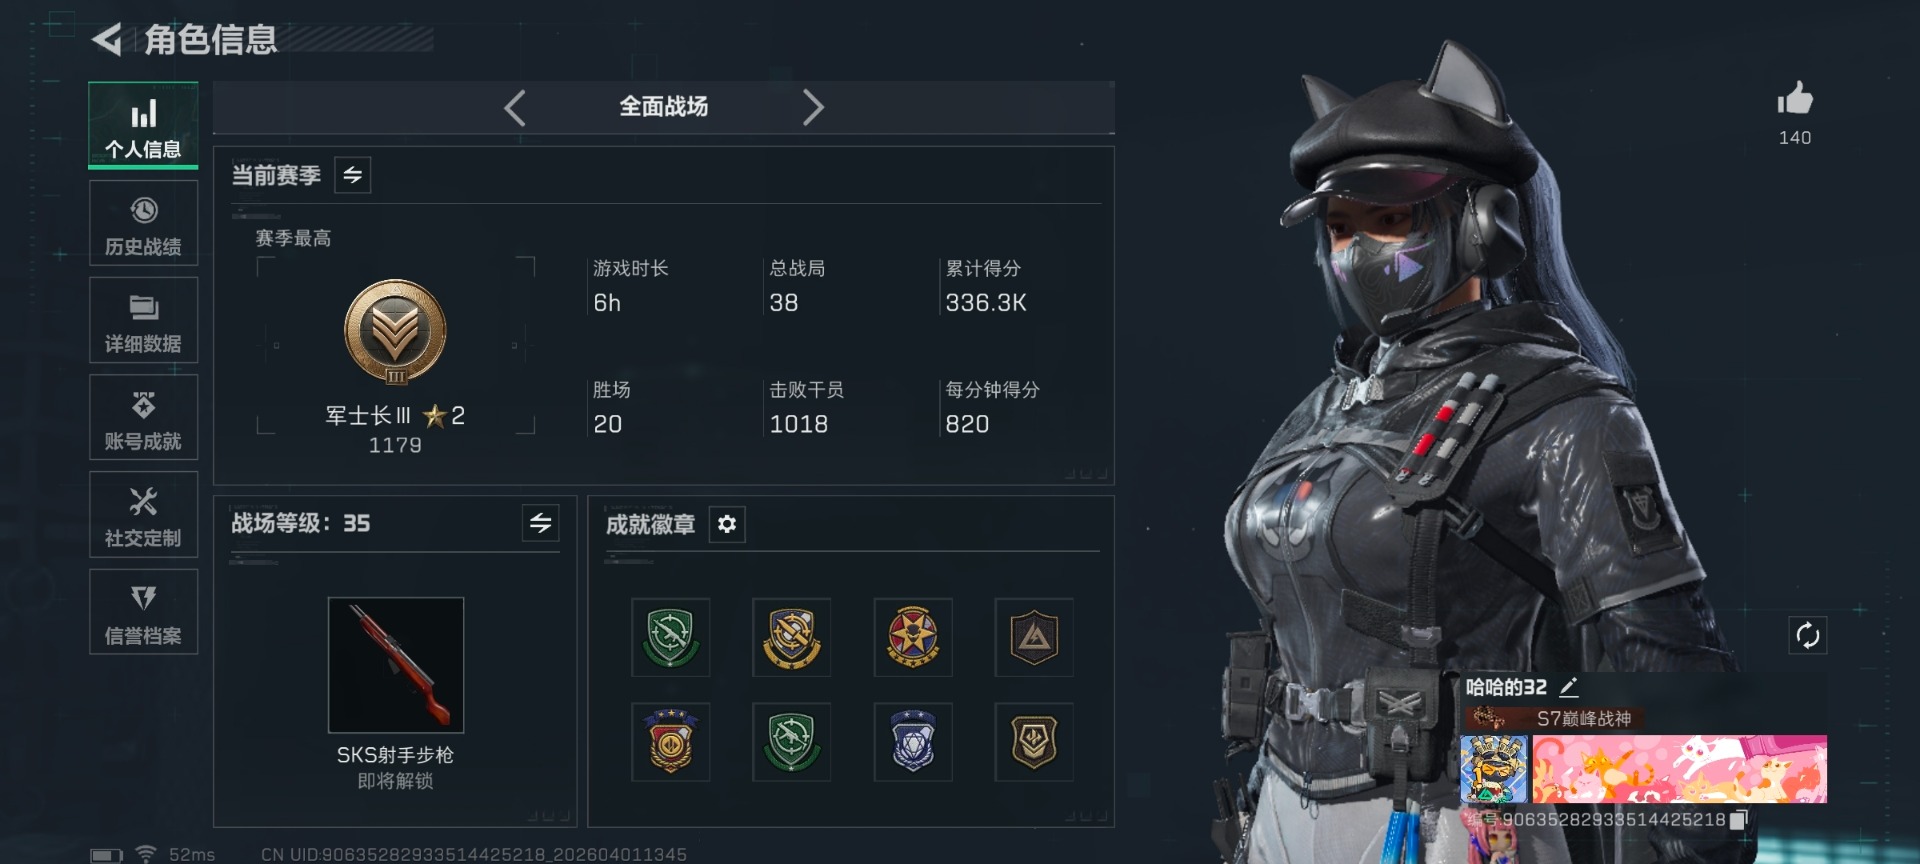
Task: Toggle current season swap button
Action: (x=353, y=175)
